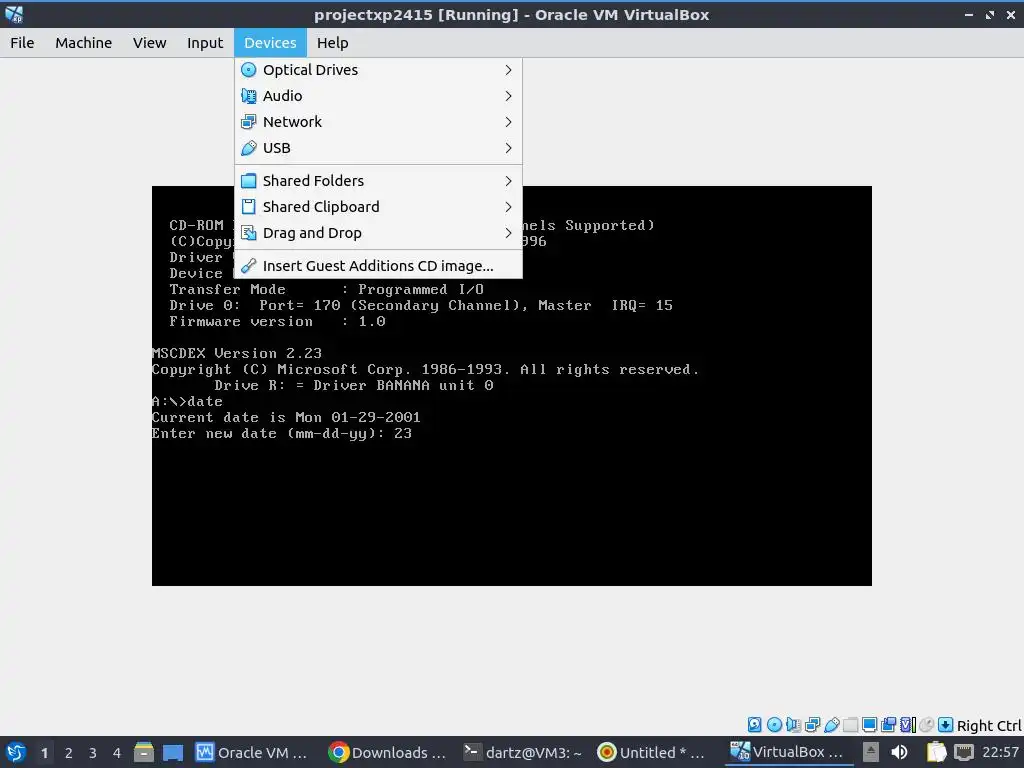This screenshot has height=768, width=1024.
Task: Switch to dartz@VM3 terminal taskbar window
Action: tap(522, 752)
